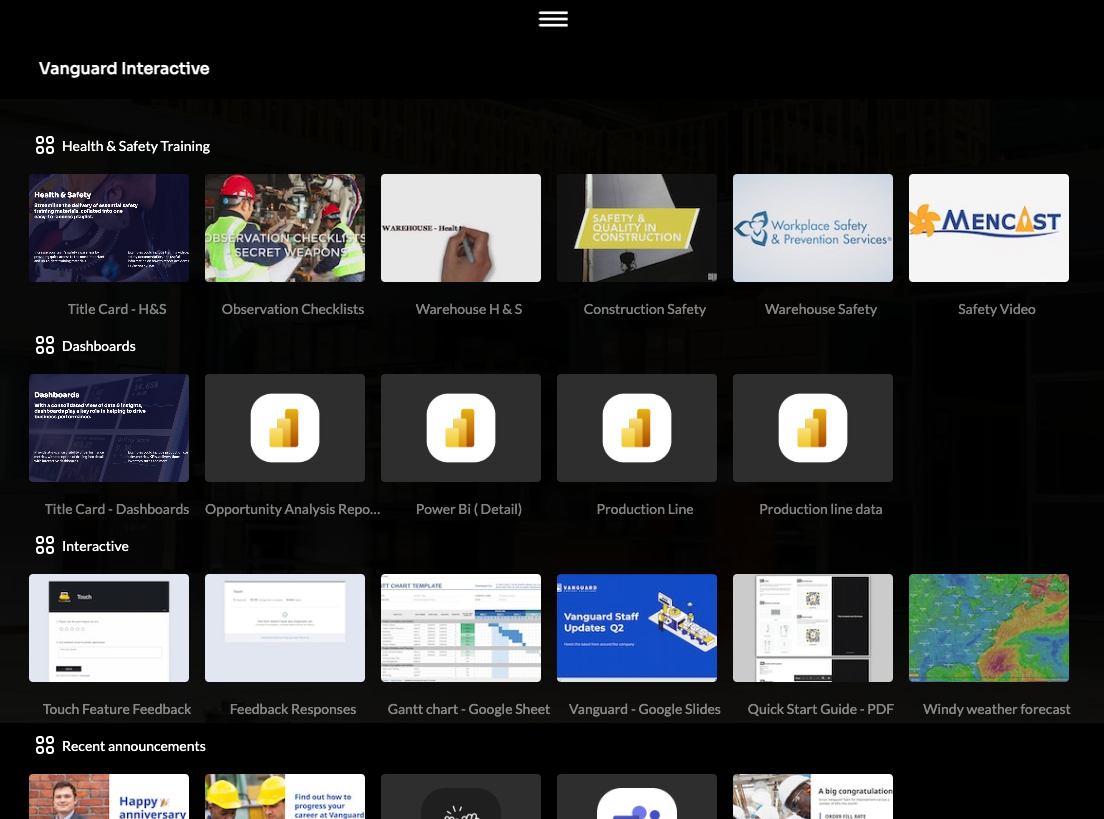The width and height of the screenshot is (1104, 819).
Task: Click the Health & Safety Training heading
Action: tap(136, 146)
